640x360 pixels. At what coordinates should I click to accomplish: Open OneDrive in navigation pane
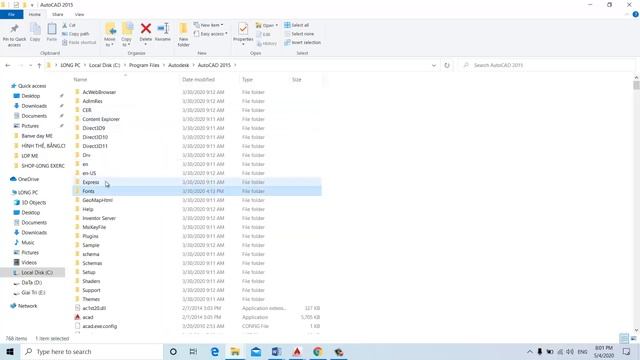coord(28,179)
